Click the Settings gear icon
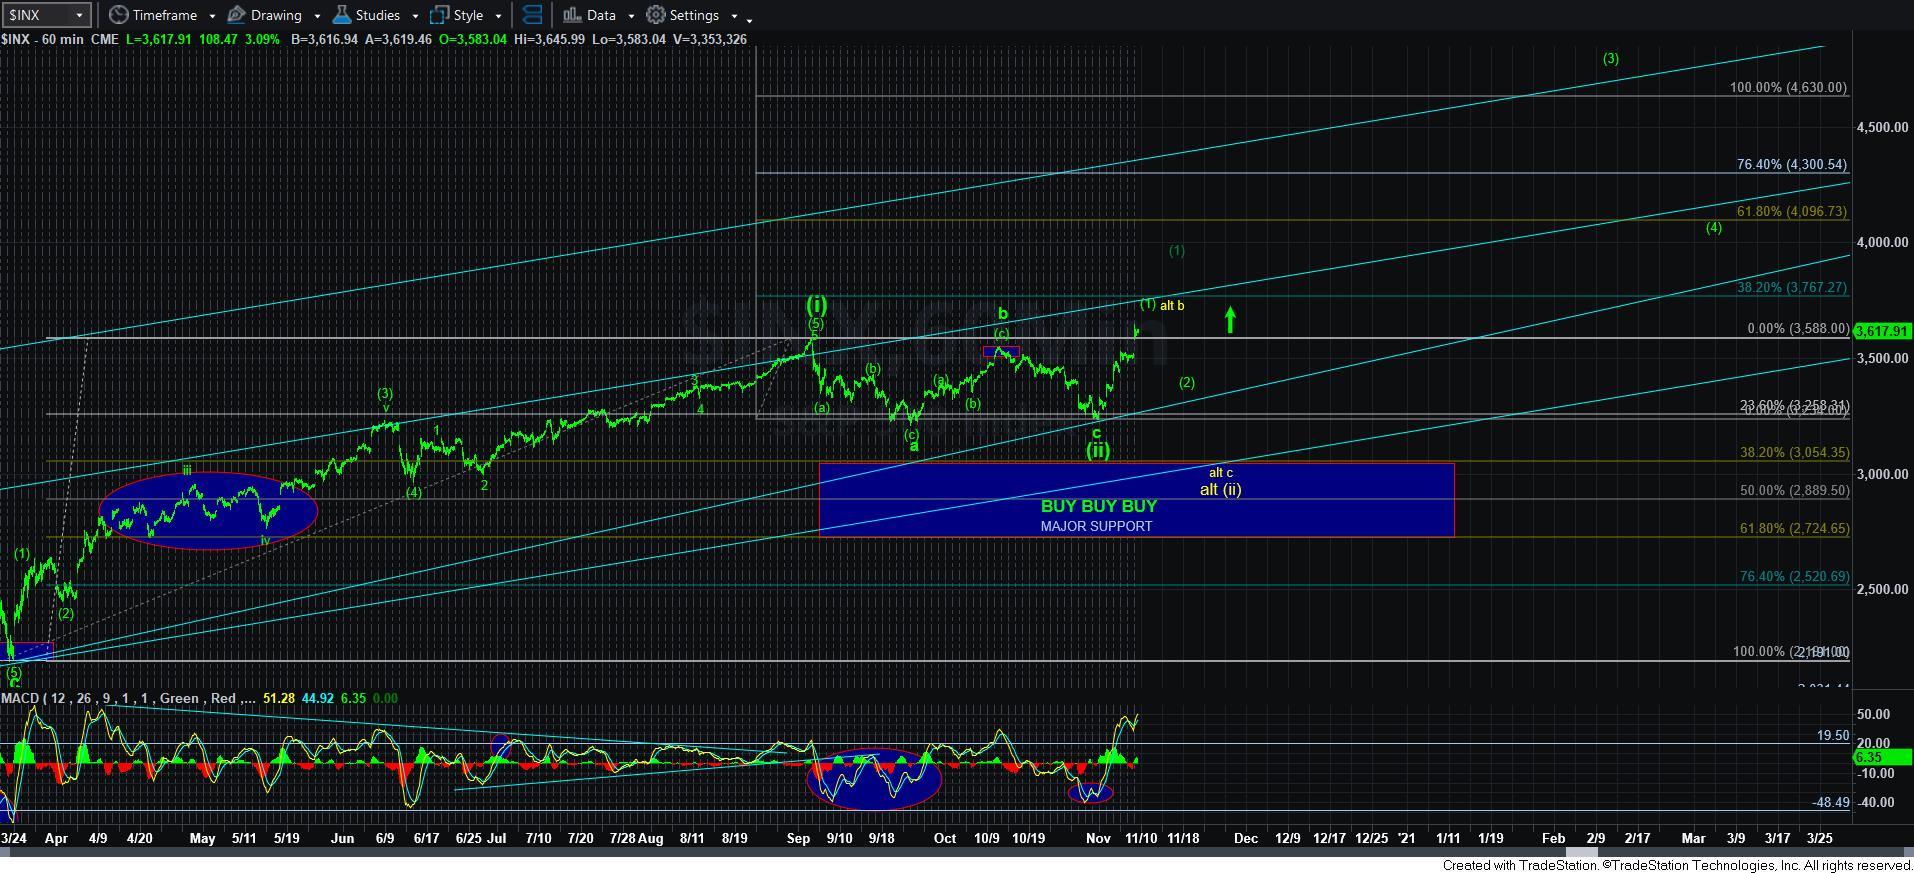Viewport: 1914px width, 873px height. (x=656, y=15)
